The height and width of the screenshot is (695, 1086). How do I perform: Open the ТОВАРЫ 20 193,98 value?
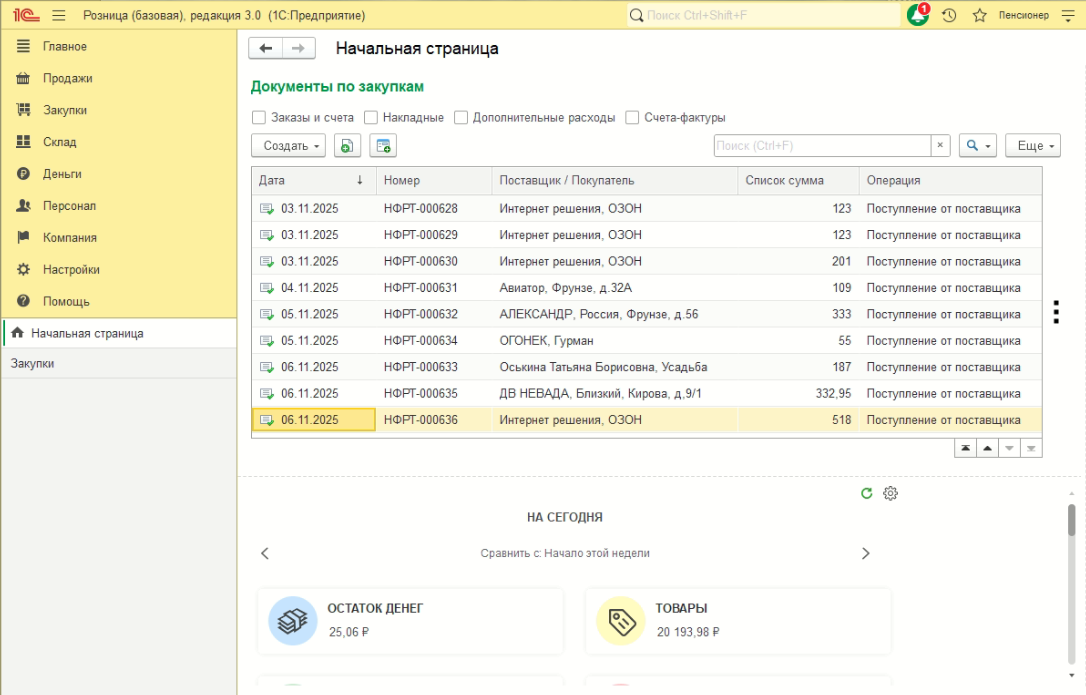688,632
